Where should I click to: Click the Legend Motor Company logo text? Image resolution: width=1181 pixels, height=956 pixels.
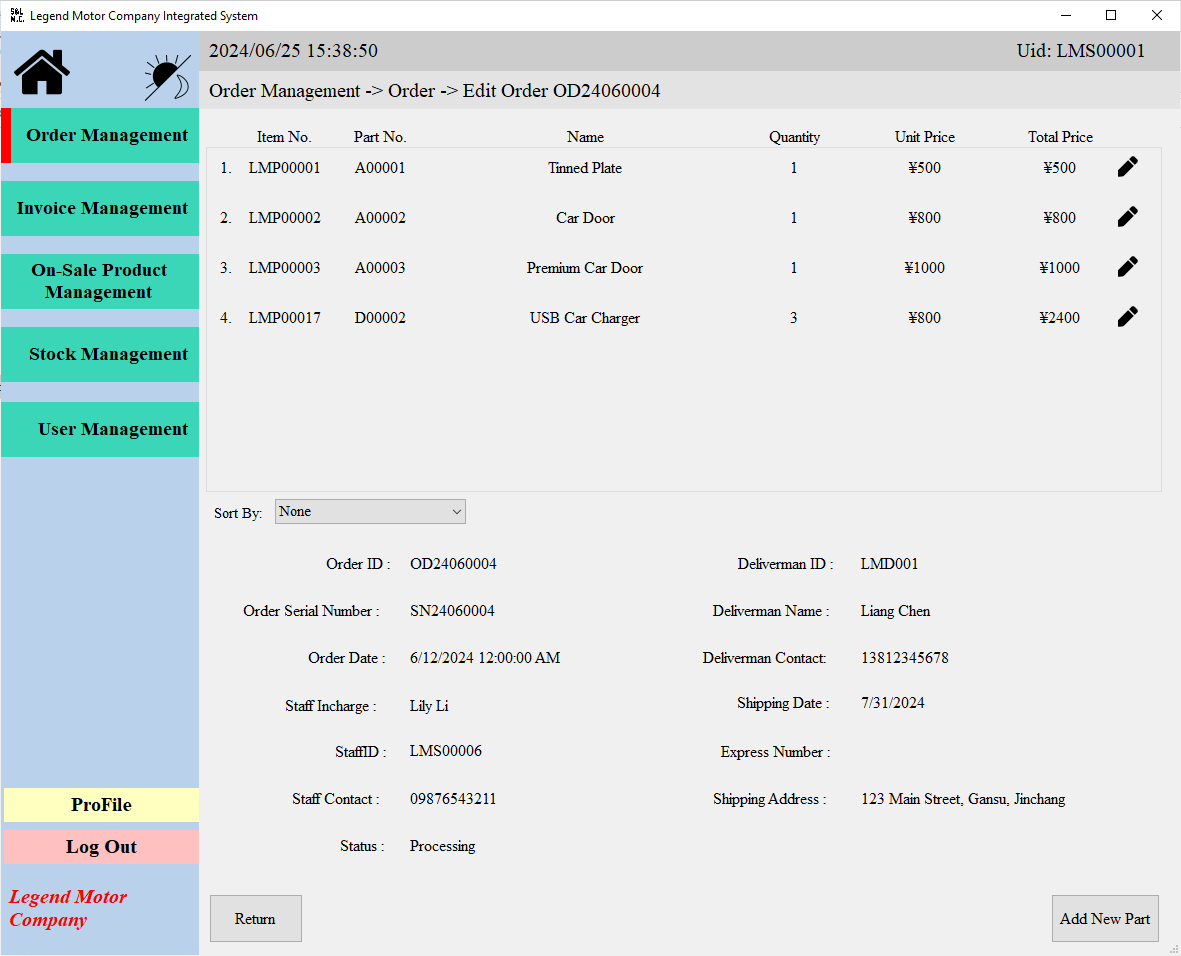67,908
